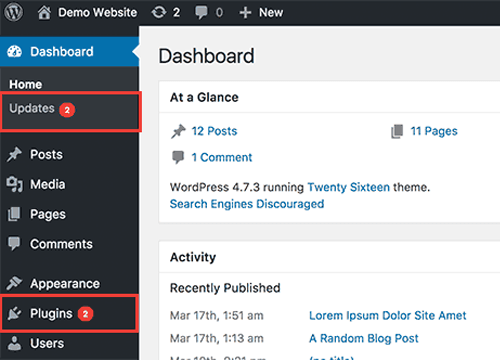Screen dimensions: 500x360
Task: Click the Media icon in sidebar
Action: coord(14,184)
